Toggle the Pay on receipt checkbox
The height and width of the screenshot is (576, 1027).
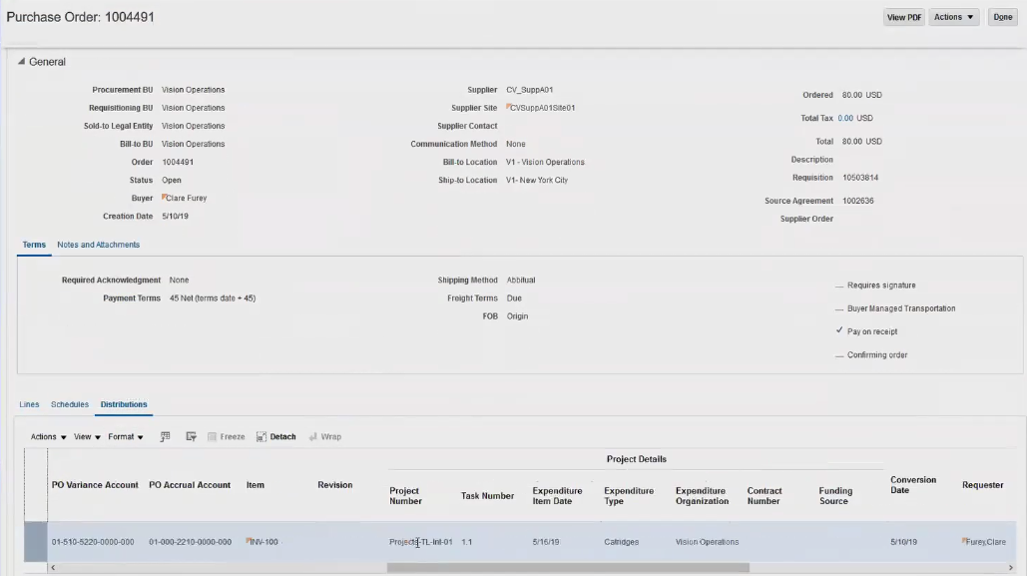[x=841, y=330]
